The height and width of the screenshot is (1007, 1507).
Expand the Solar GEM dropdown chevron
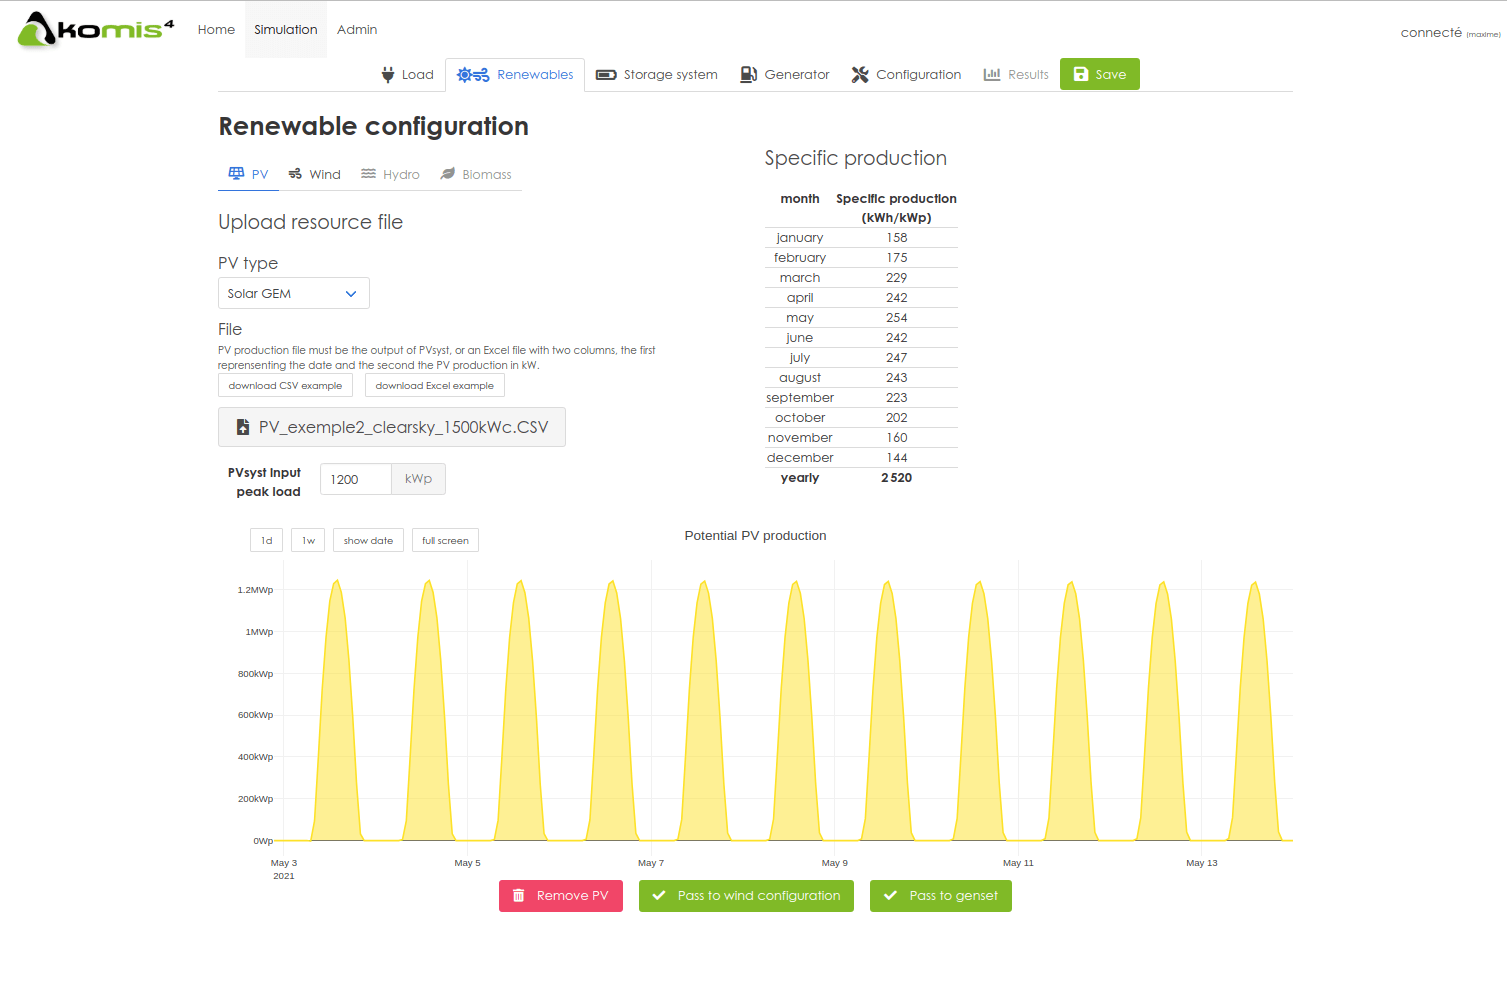coord(351,294)
